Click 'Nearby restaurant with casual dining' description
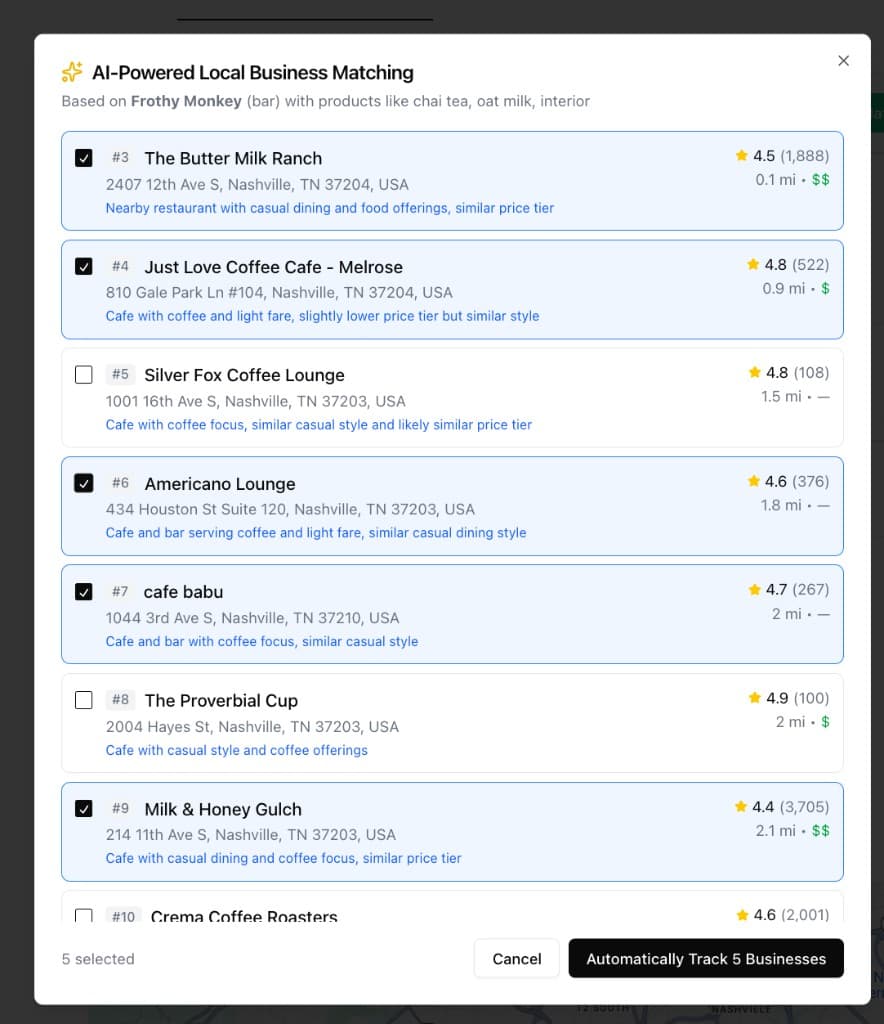This screenshot has width=884, height=1024. pos(330,208)
